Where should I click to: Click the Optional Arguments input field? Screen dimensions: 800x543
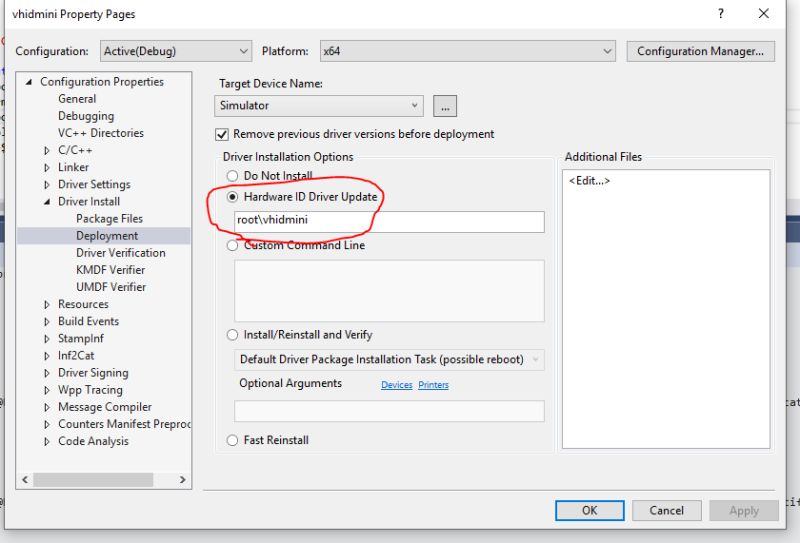point(389,411)
